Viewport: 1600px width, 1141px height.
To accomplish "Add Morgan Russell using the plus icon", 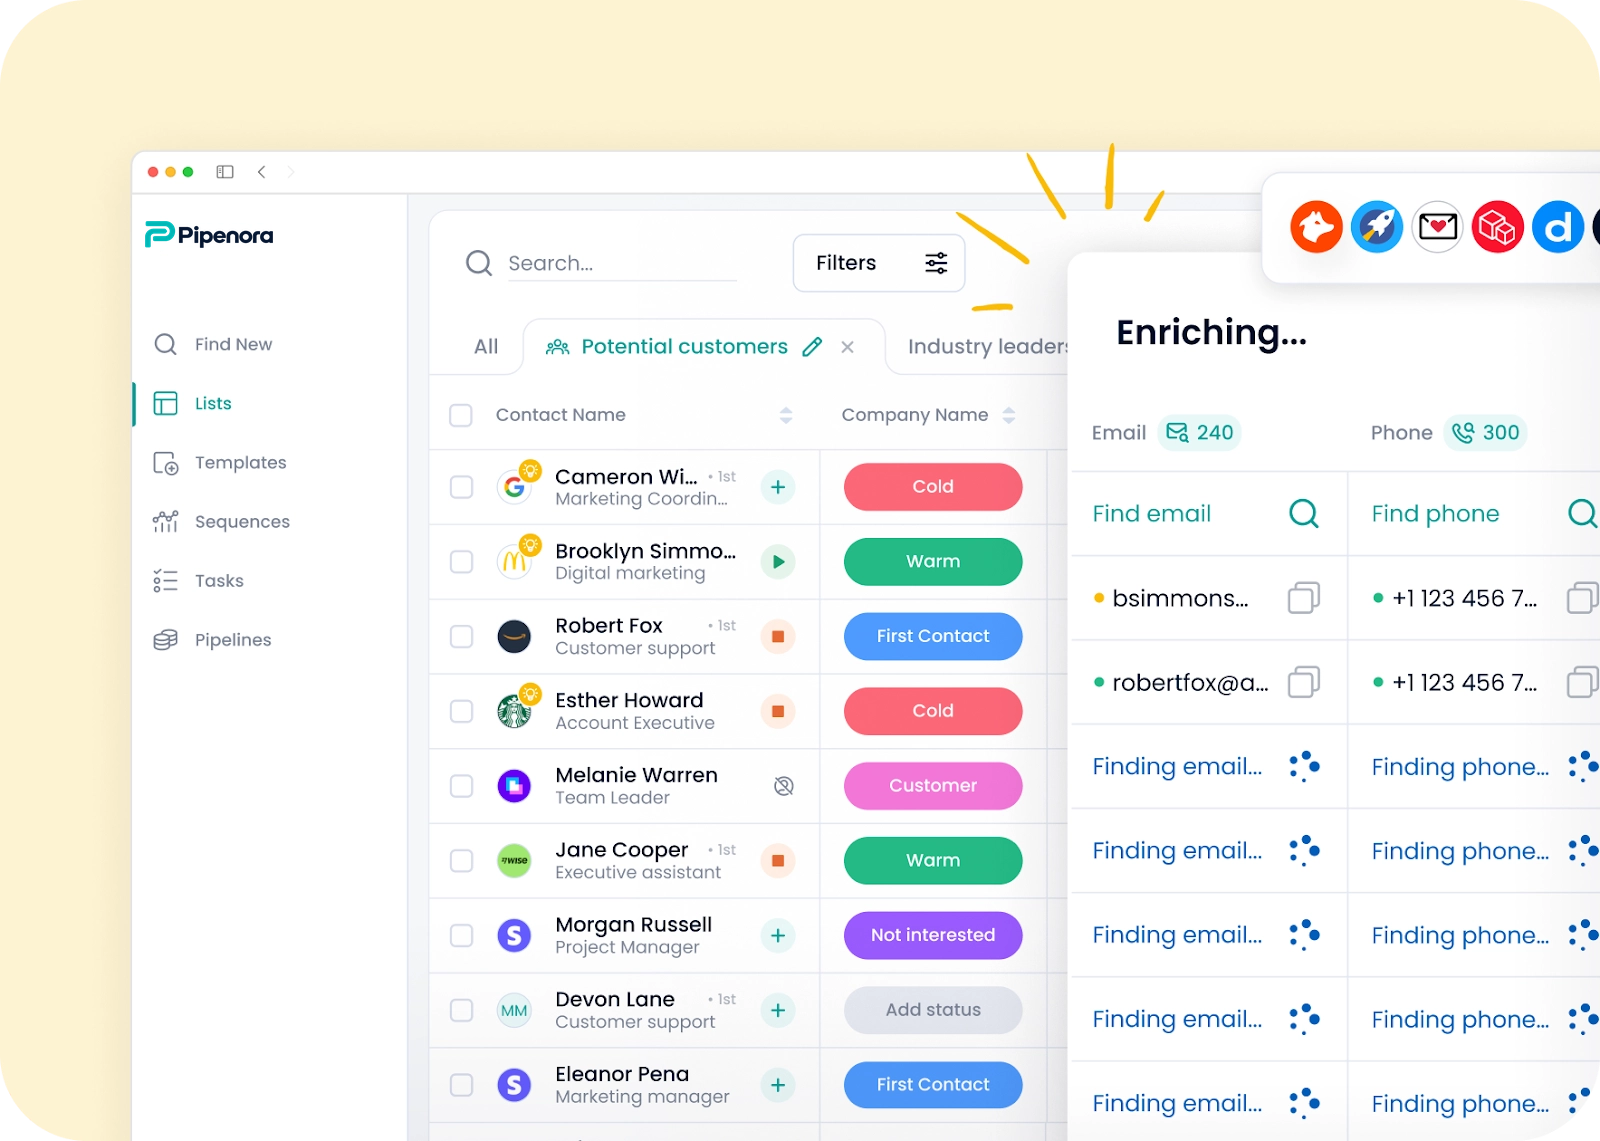I will click(778, 935).
